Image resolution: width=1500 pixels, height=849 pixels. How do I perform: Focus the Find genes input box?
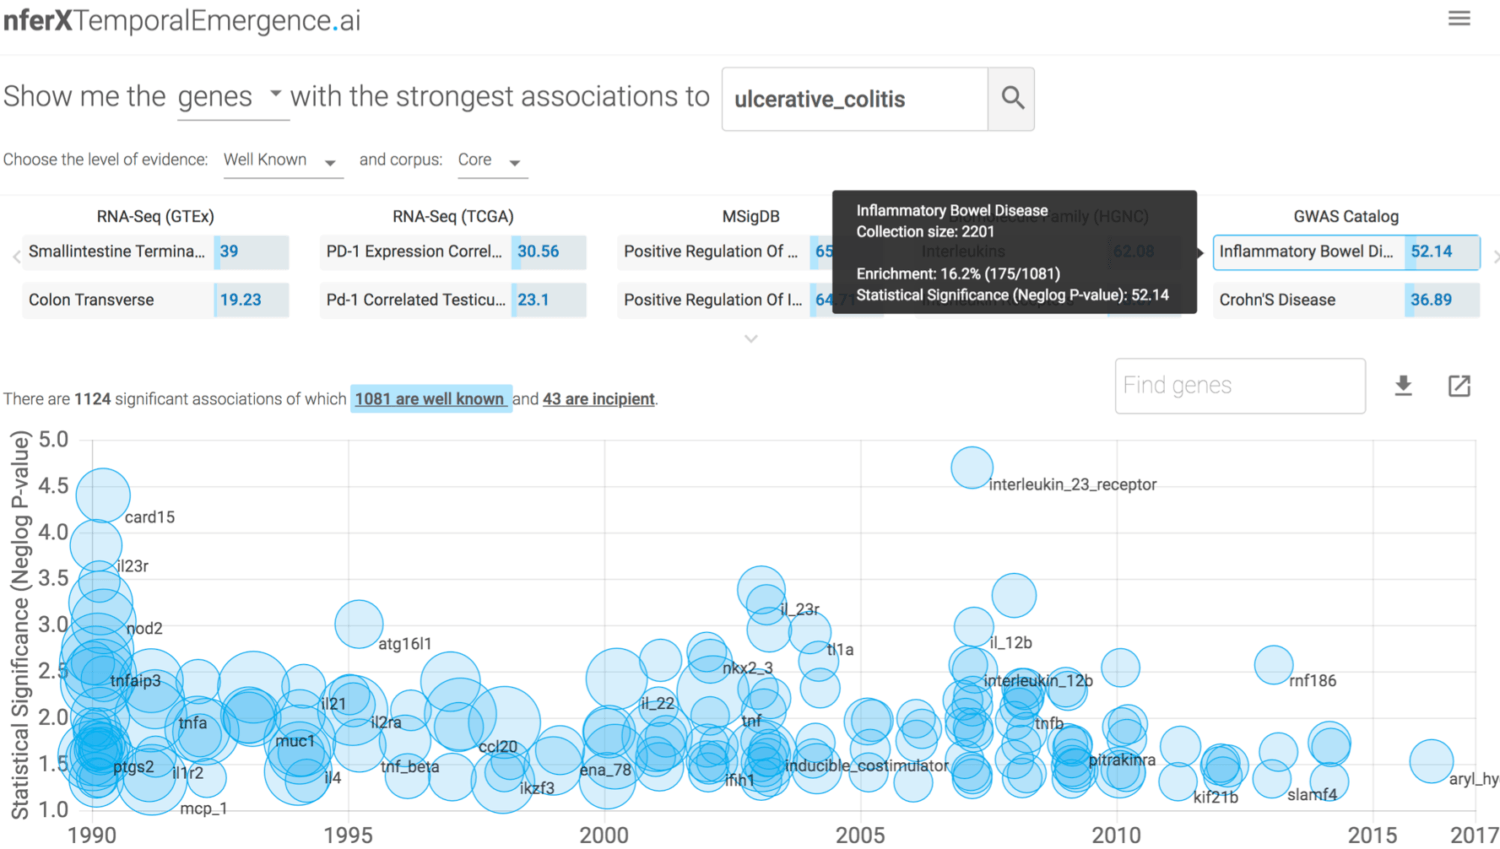[x=1239, y=386]
